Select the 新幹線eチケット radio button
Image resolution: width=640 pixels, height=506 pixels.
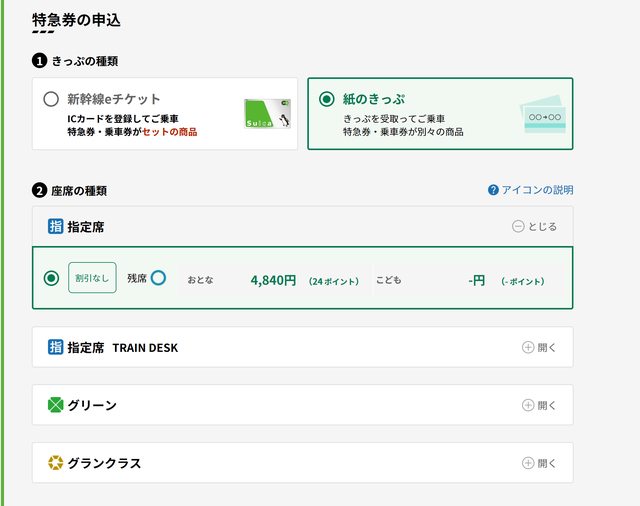51,99
